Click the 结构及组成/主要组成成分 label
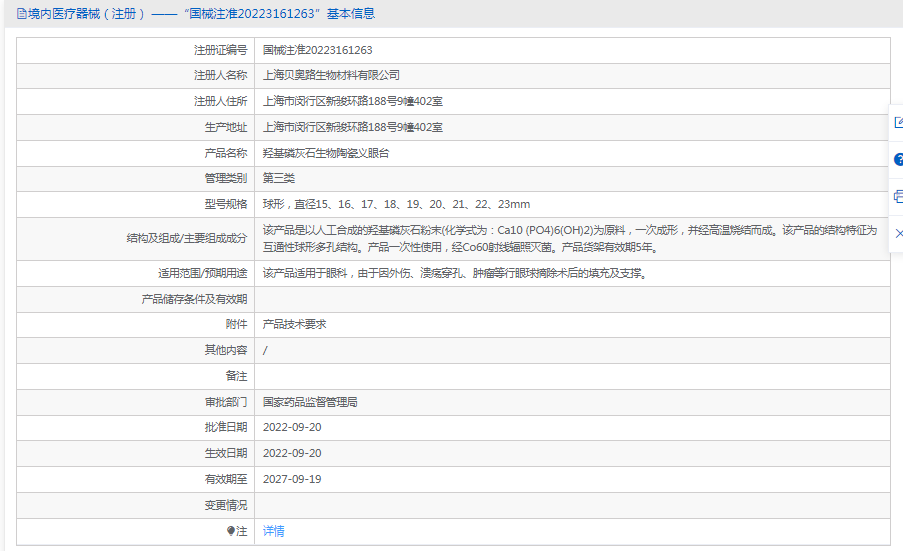This screenshot has width=903, height=551. click(x=187, y=238)
